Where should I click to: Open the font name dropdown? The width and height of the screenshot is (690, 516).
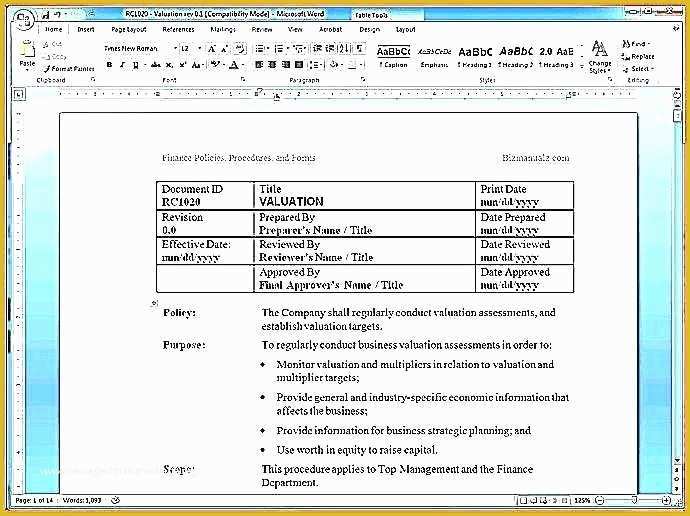[x=175, y=48]
